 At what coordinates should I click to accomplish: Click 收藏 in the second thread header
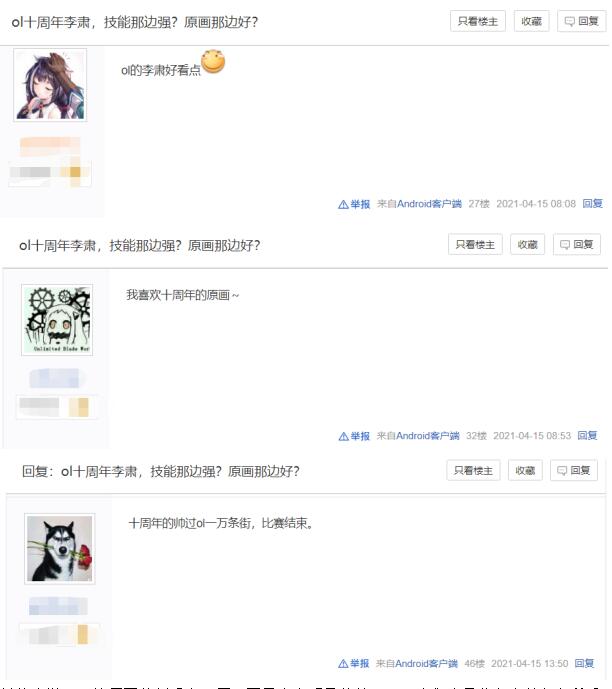pos(527,244)
